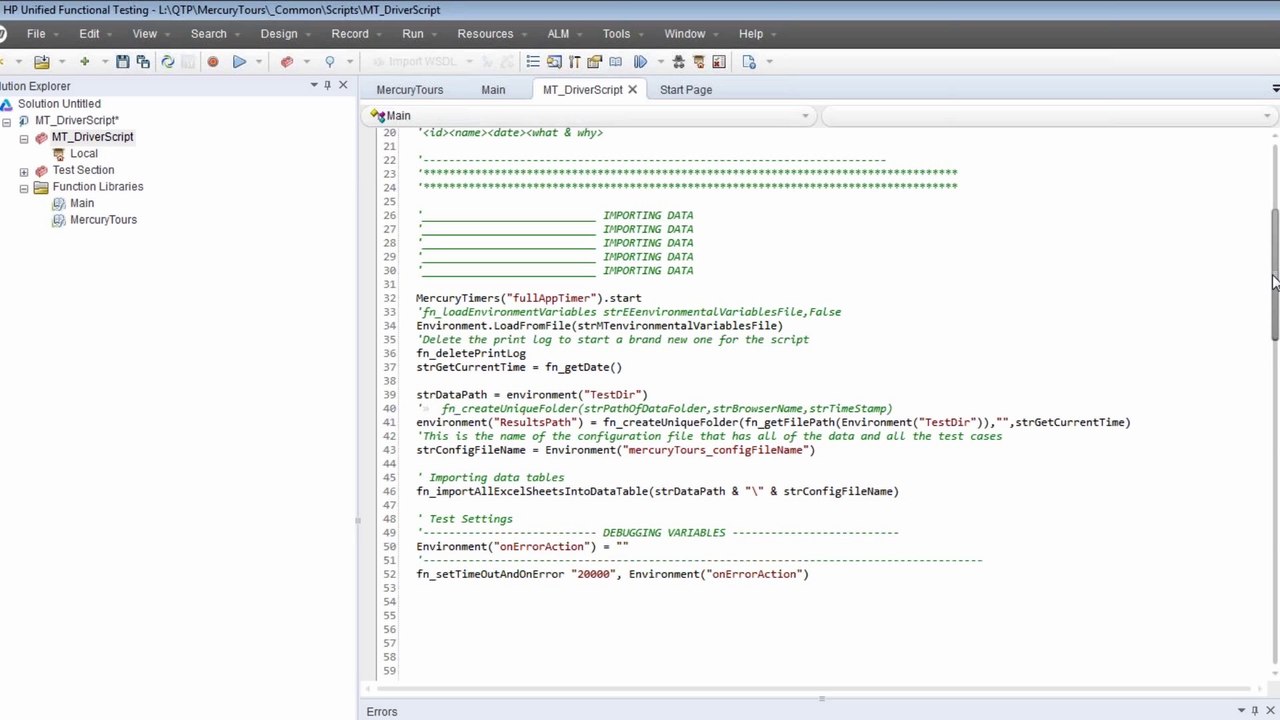Open the Help menu

(751, 34)
